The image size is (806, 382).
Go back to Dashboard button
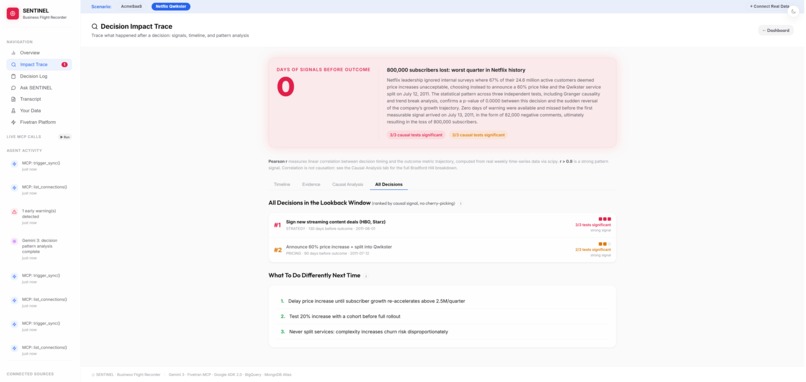coord(776,30)
